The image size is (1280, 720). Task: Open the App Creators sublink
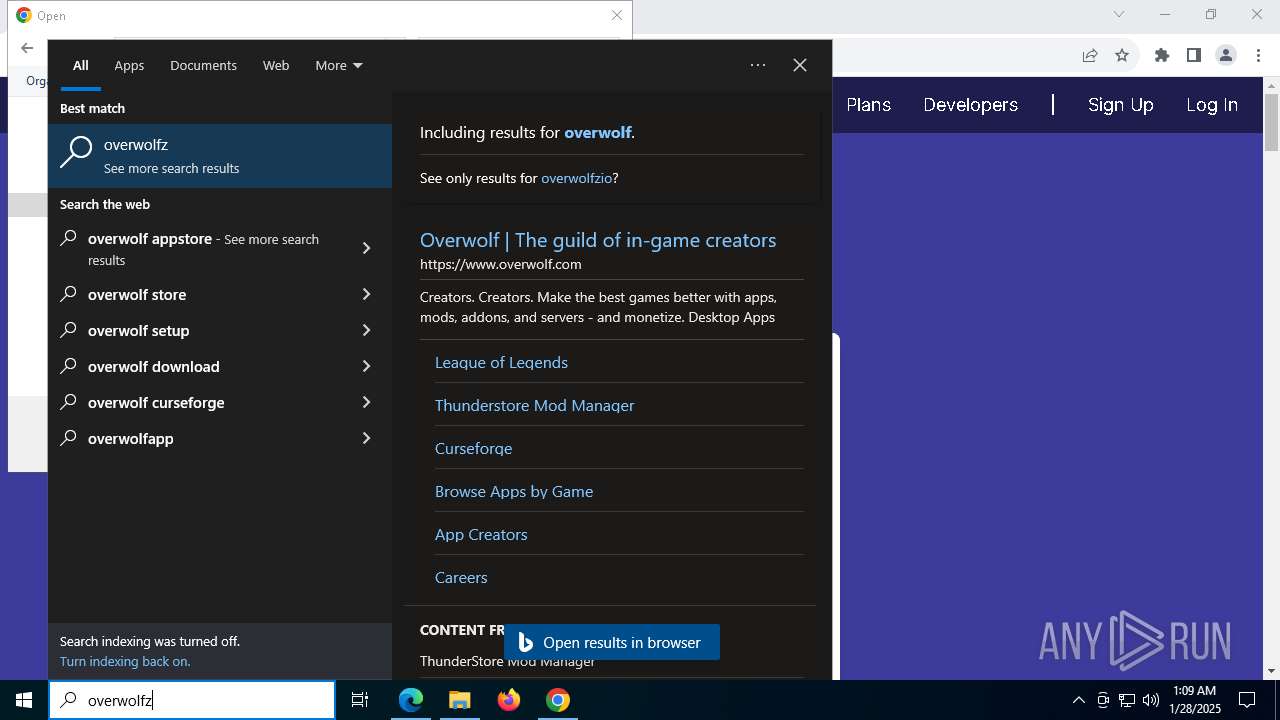click(481, 534)
